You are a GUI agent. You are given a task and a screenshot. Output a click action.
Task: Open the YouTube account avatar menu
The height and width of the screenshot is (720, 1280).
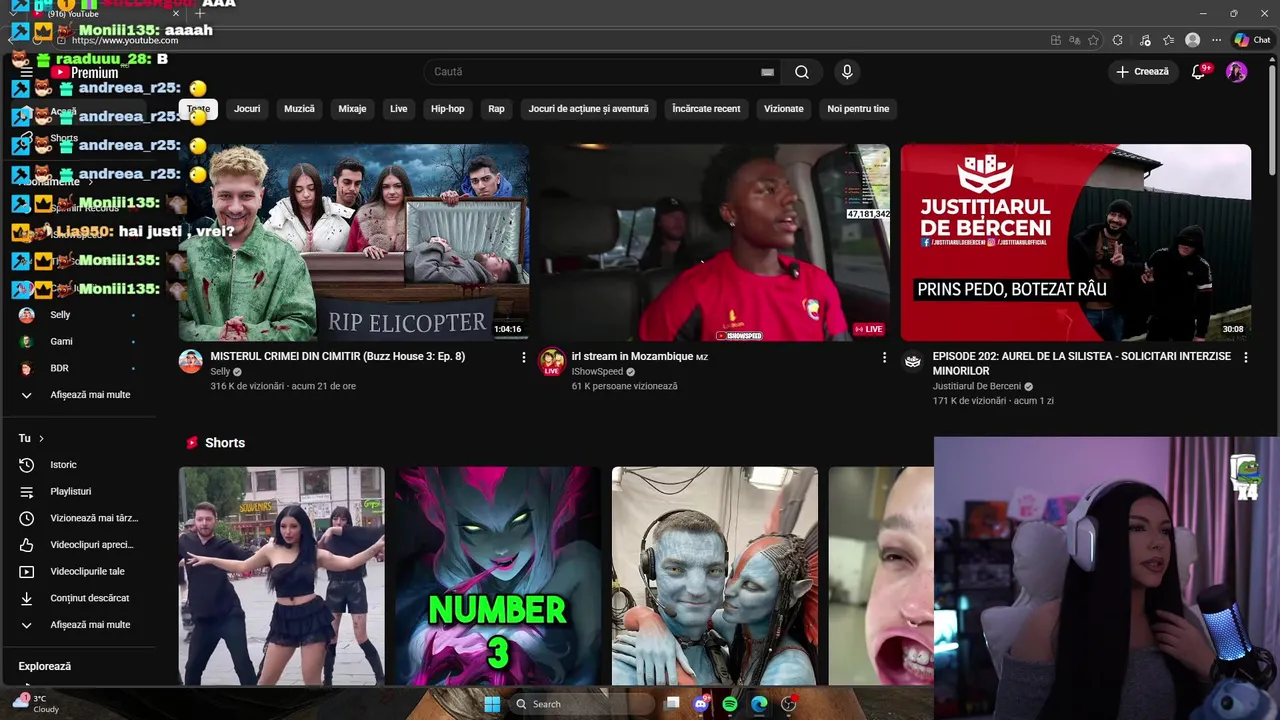(x=1237, y=72)
